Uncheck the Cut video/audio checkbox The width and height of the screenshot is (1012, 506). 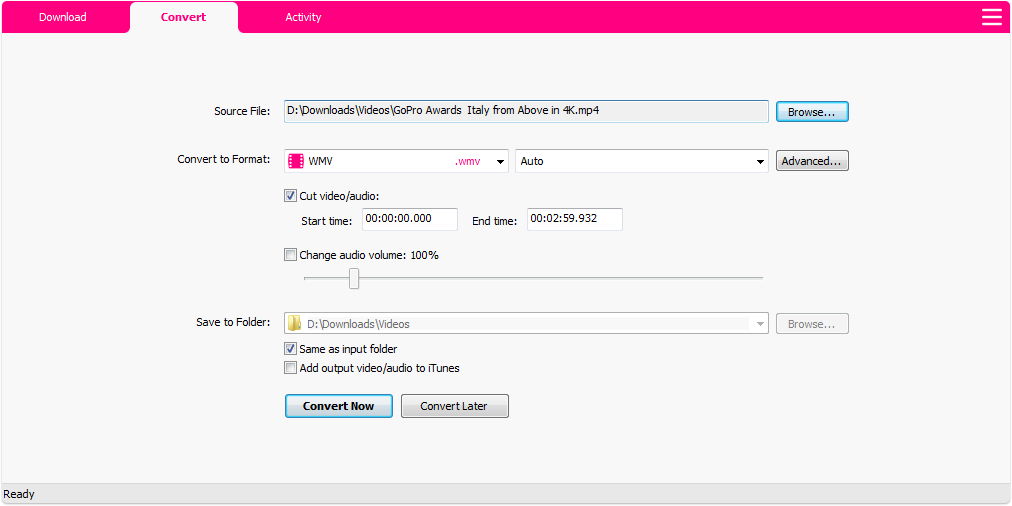tap(291, 196)
